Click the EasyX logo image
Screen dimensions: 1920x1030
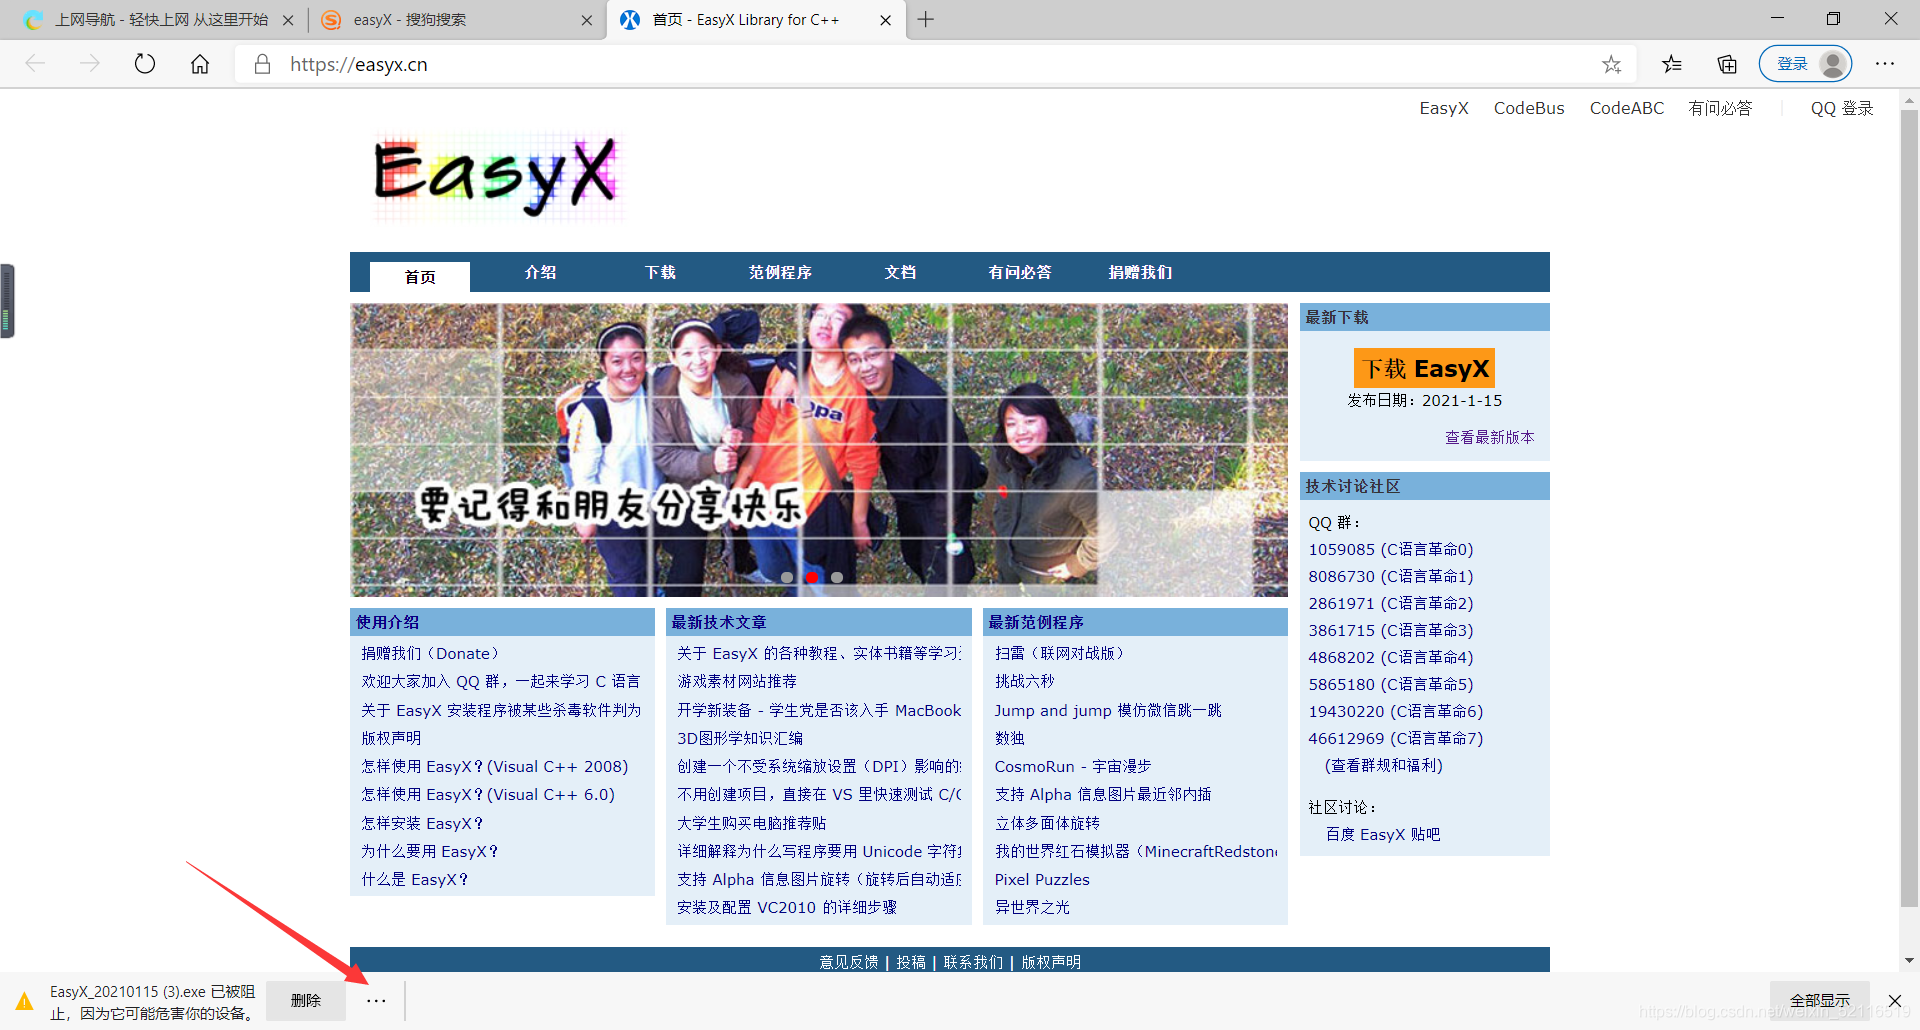point(495,176)
